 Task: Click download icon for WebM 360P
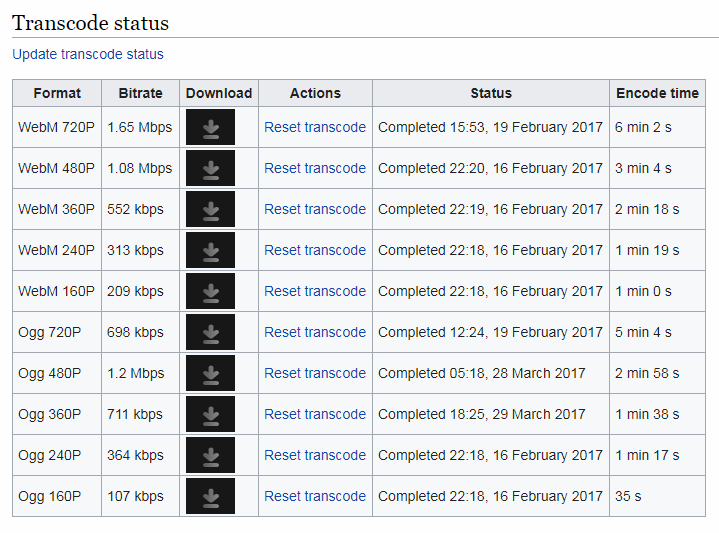coord(210,209)
